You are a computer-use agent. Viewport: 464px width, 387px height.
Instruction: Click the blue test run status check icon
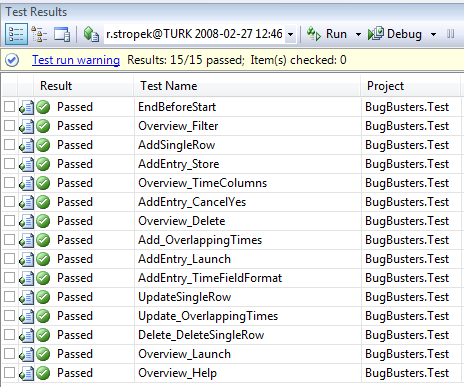pos(12,60)
